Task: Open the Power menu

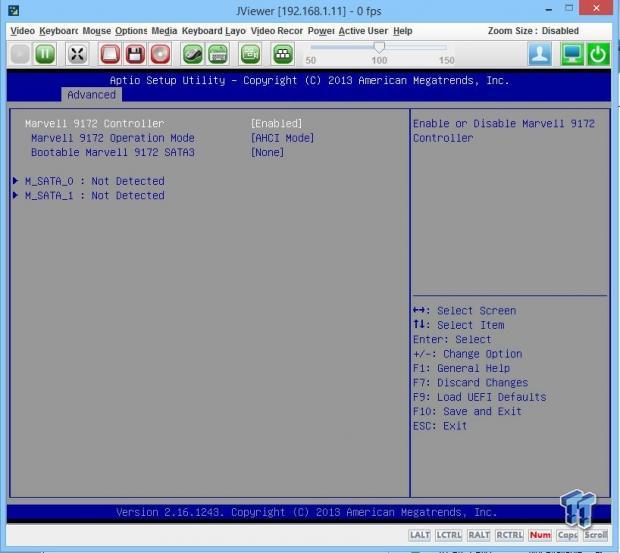Action: 321,31
